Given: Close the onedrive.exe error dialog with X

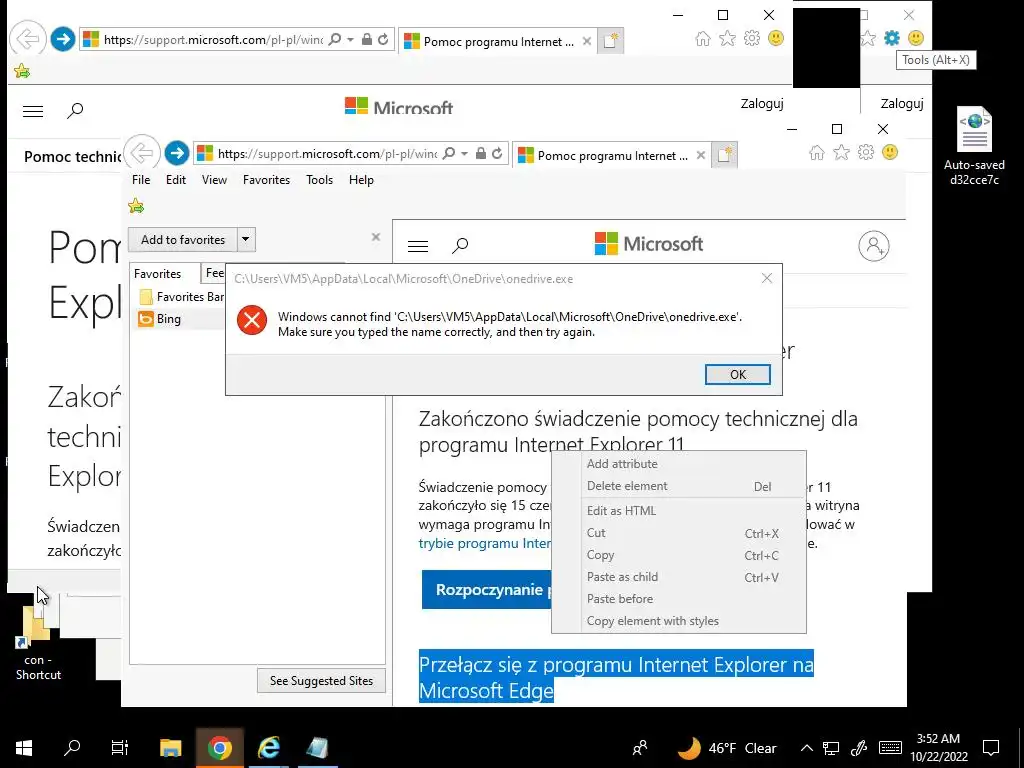Looking at the screenshot, I should pos(767,278).
